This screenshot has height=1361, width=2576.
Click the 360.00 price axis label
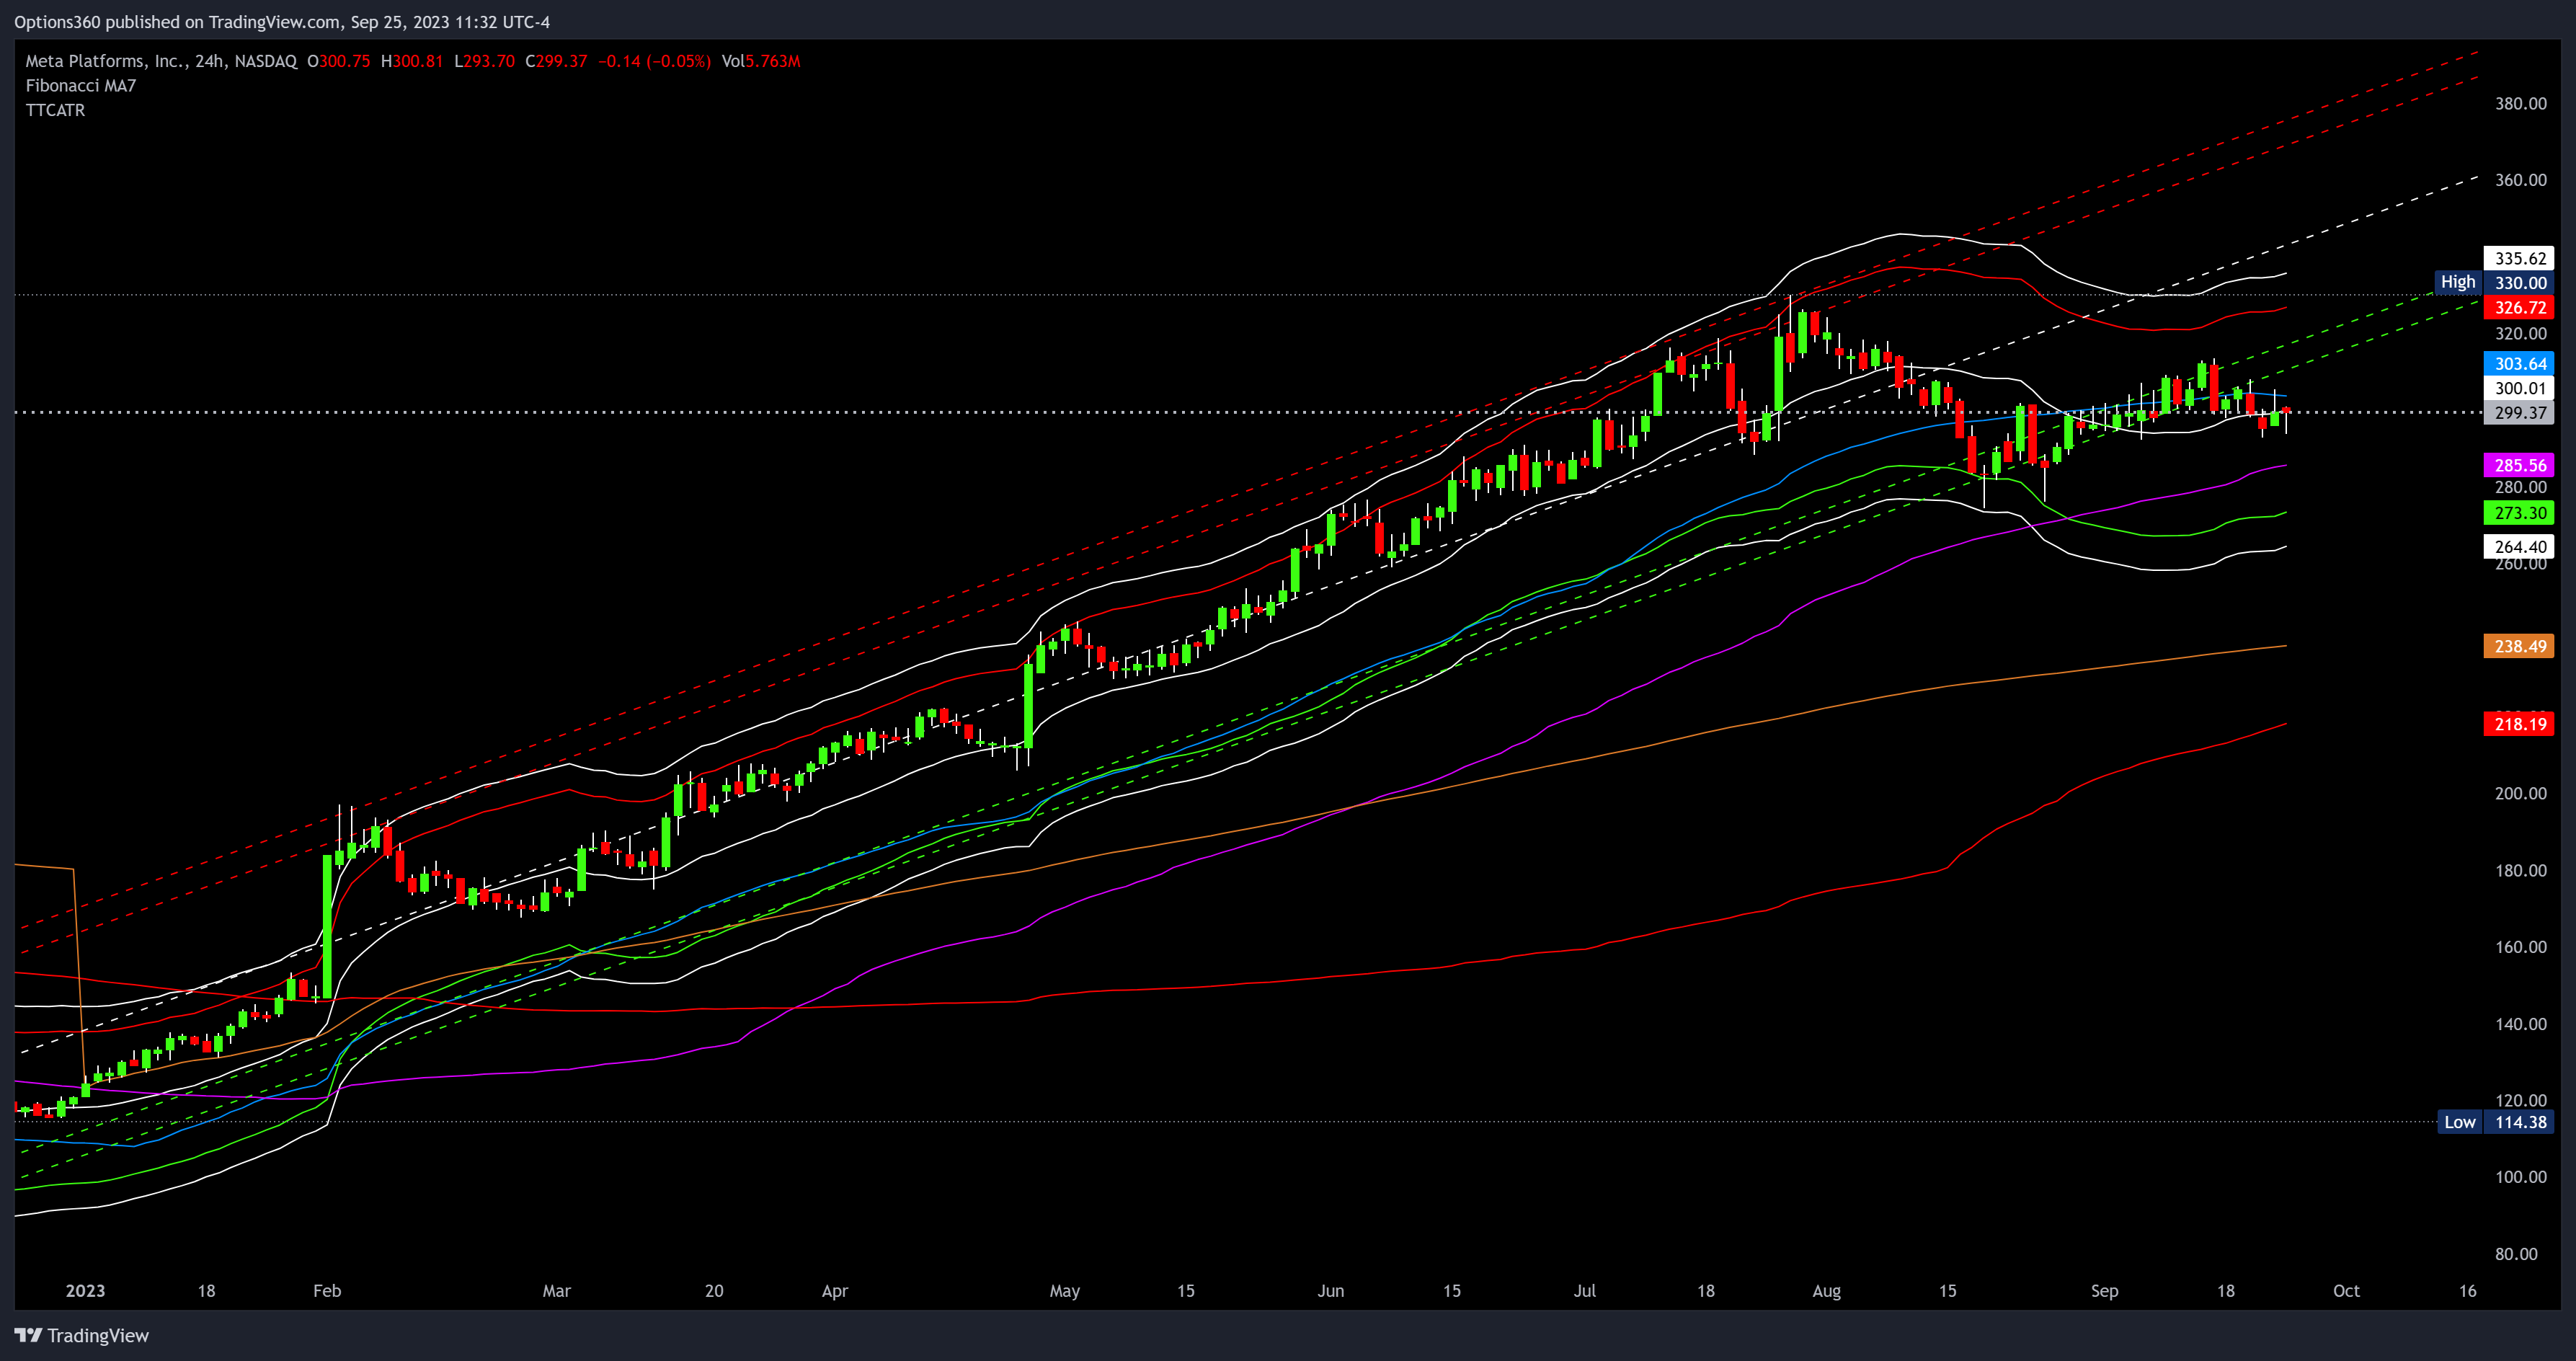(2520, 181)
